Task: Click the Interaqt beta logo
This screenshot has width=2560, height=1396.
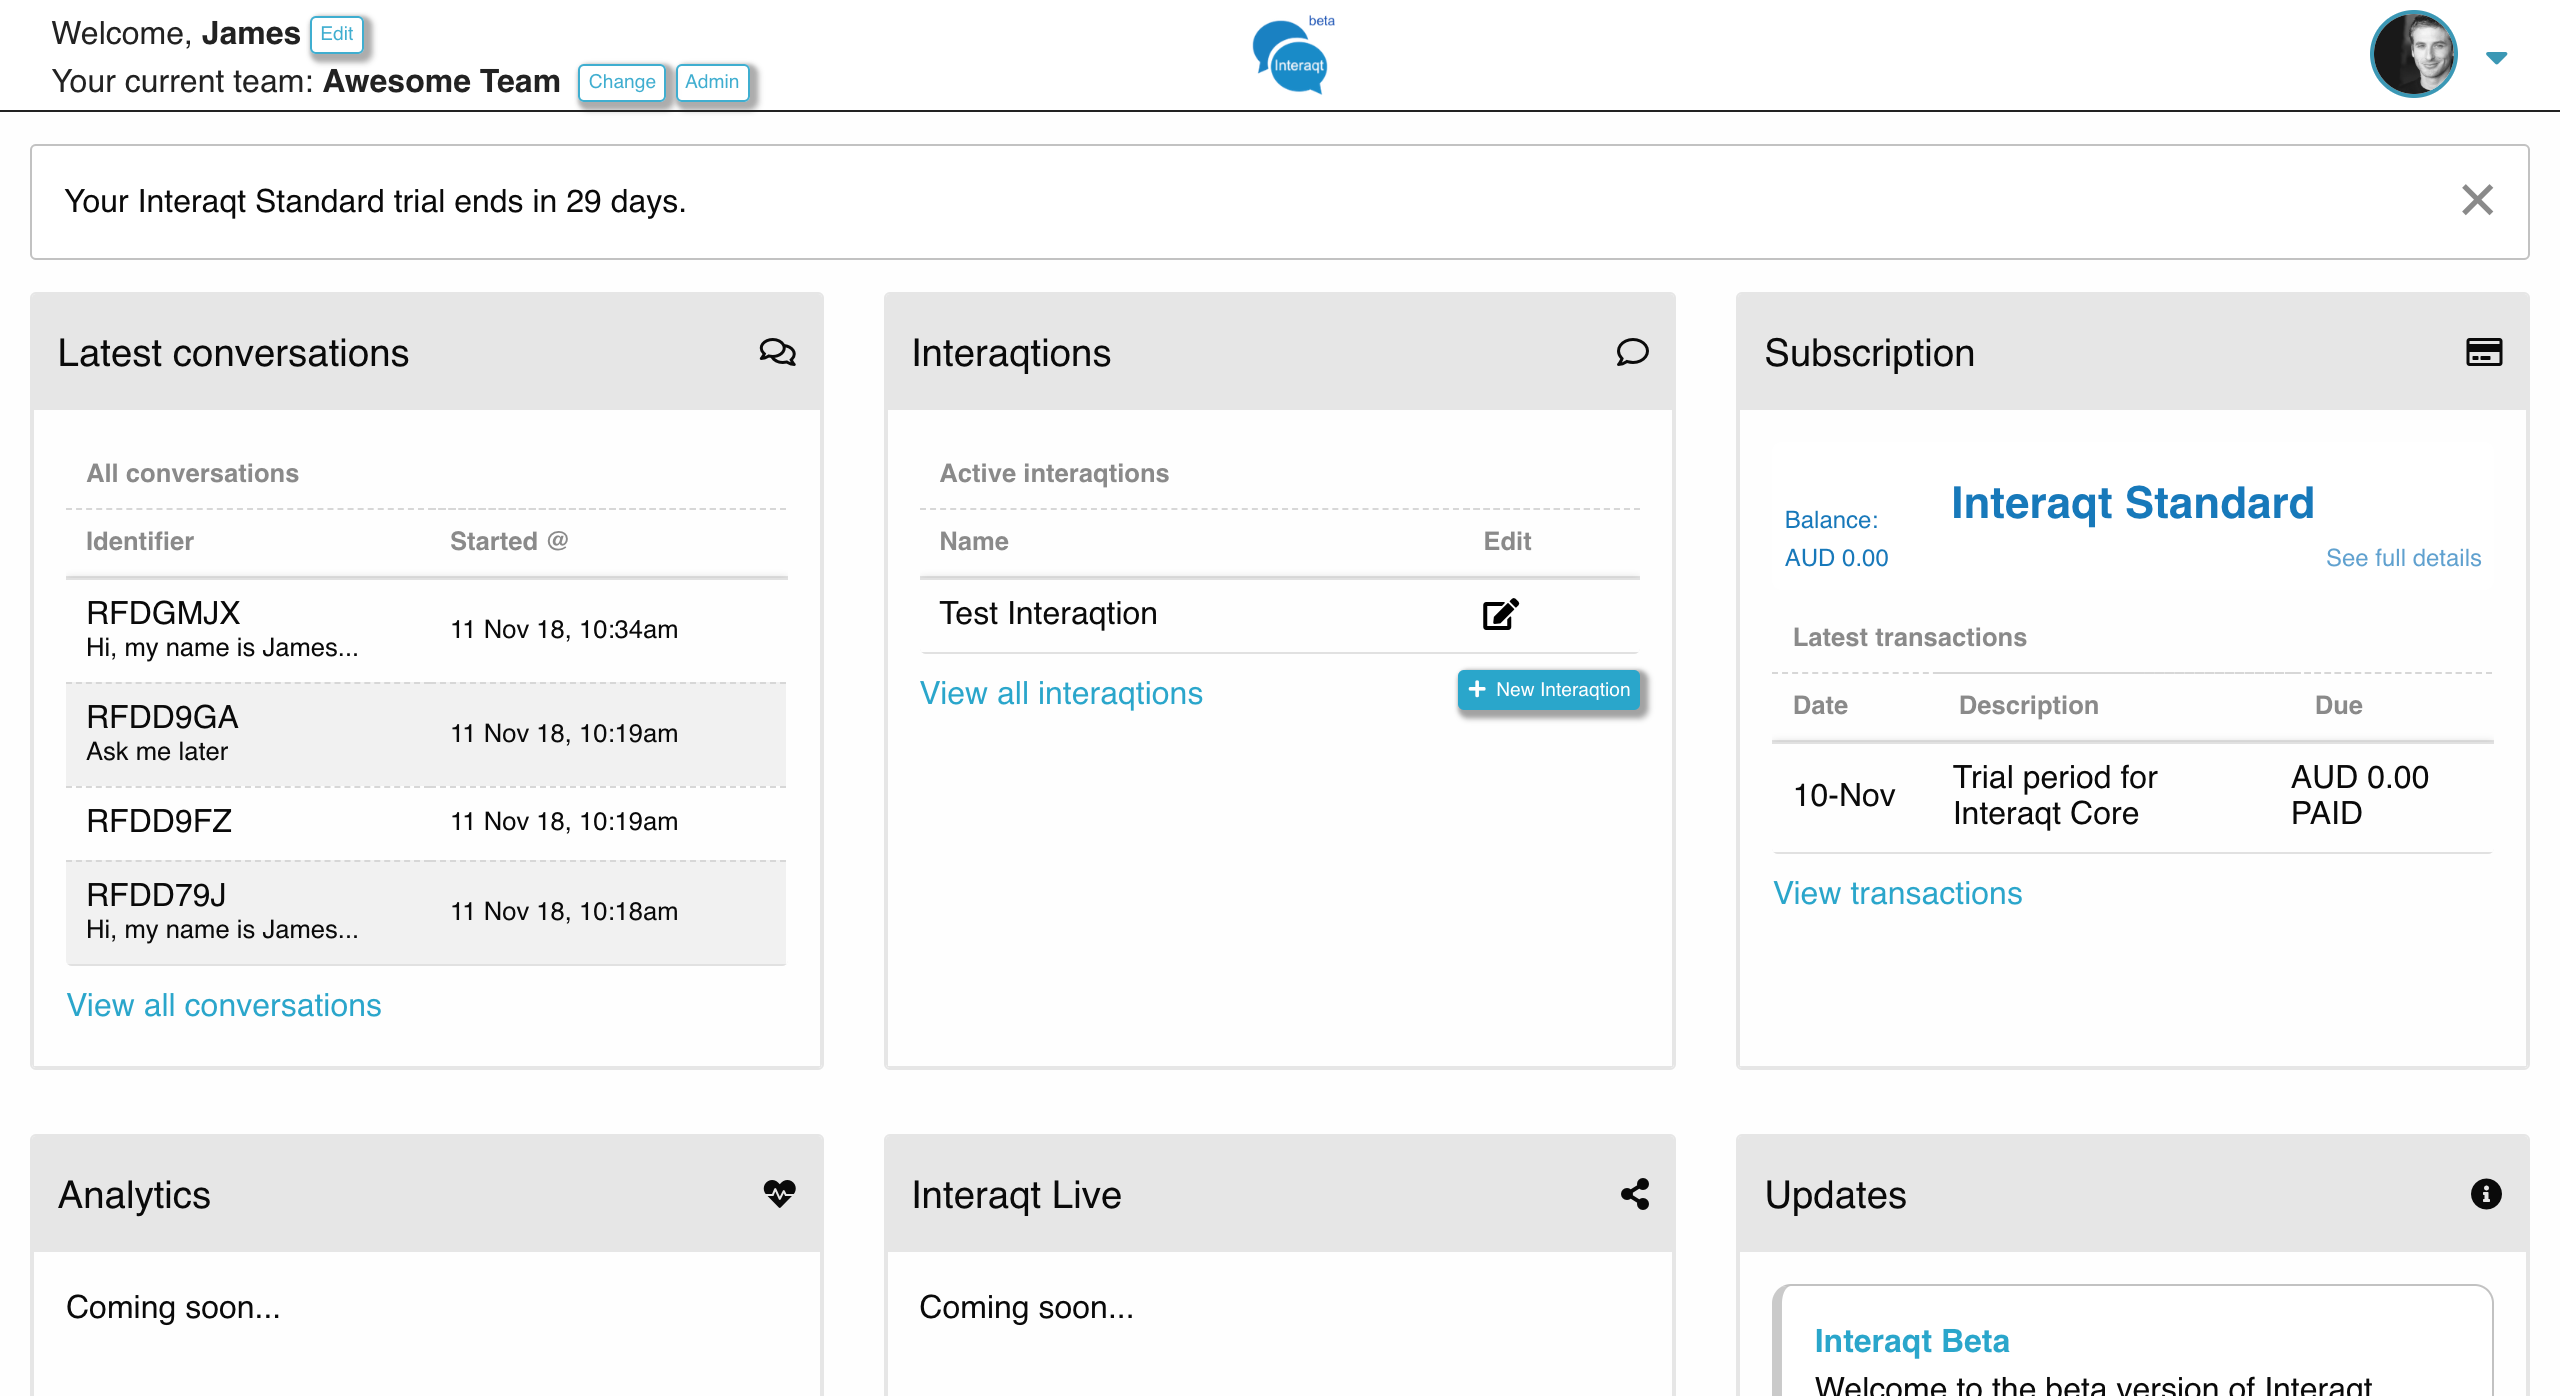Action: [1291, 57]
